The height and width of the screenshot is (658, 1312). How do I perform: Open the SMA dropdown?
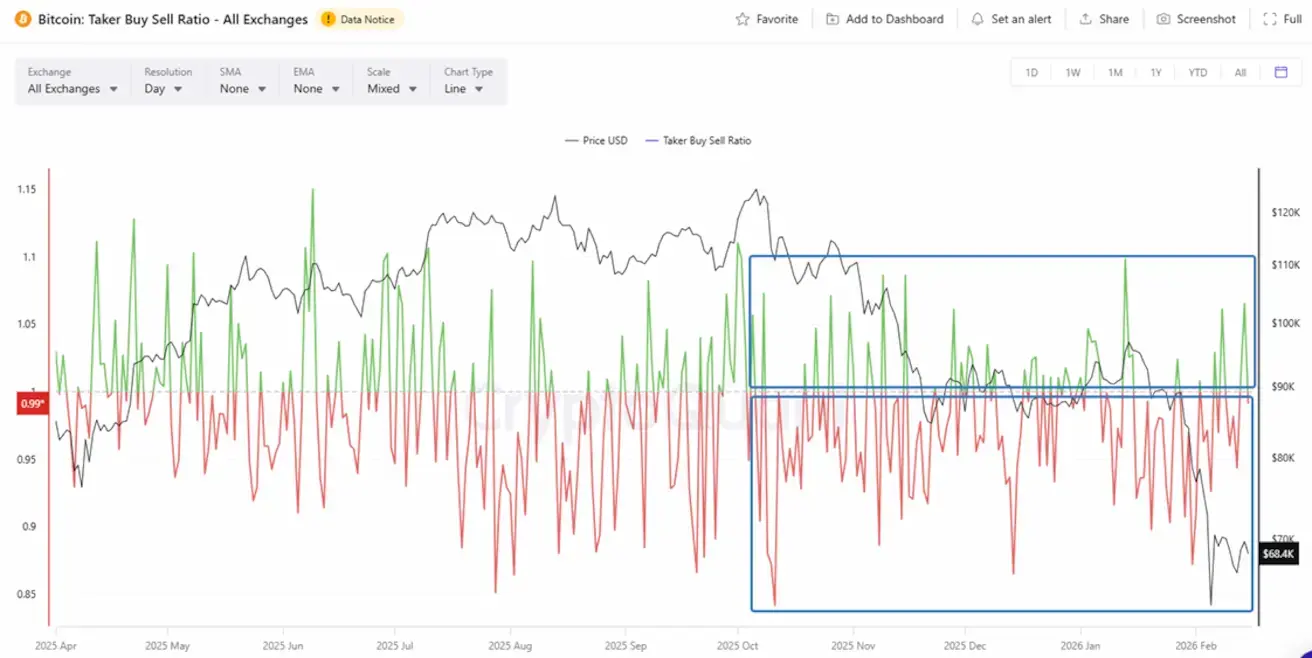point(243,88)
